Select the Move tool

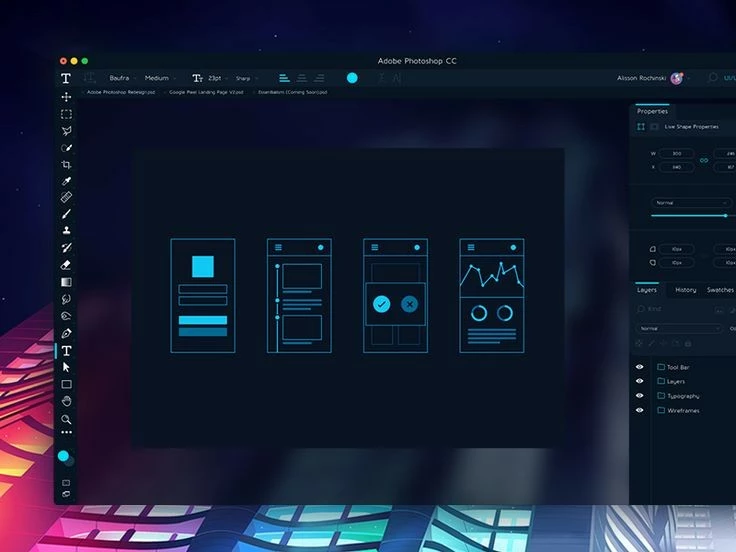coord(66,97)
